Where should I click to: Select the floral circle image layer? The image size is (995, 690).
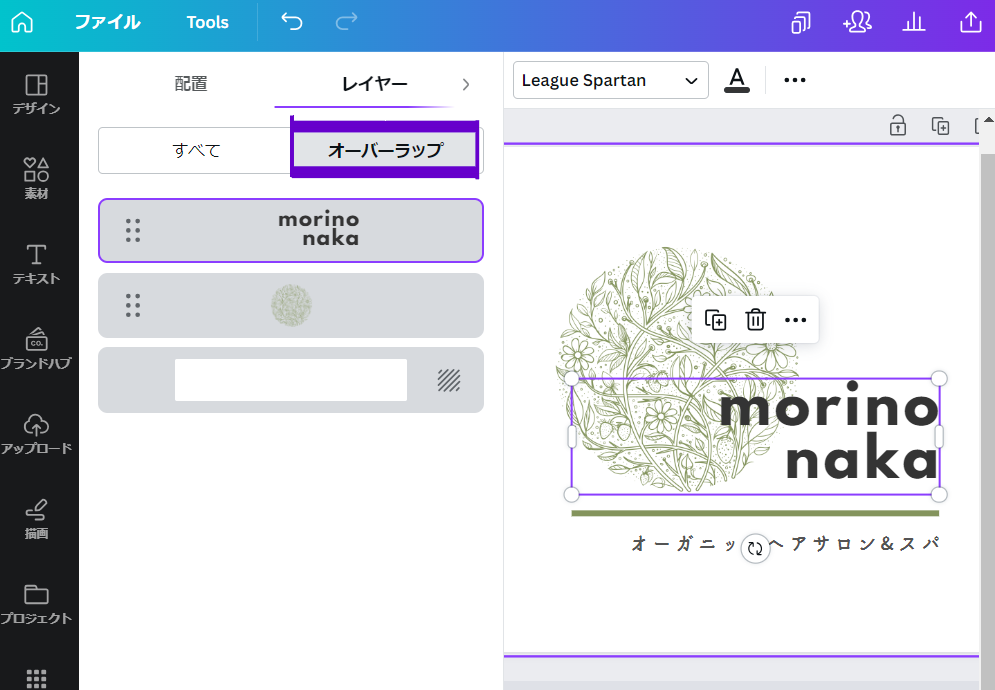click(x=291, y=305)
